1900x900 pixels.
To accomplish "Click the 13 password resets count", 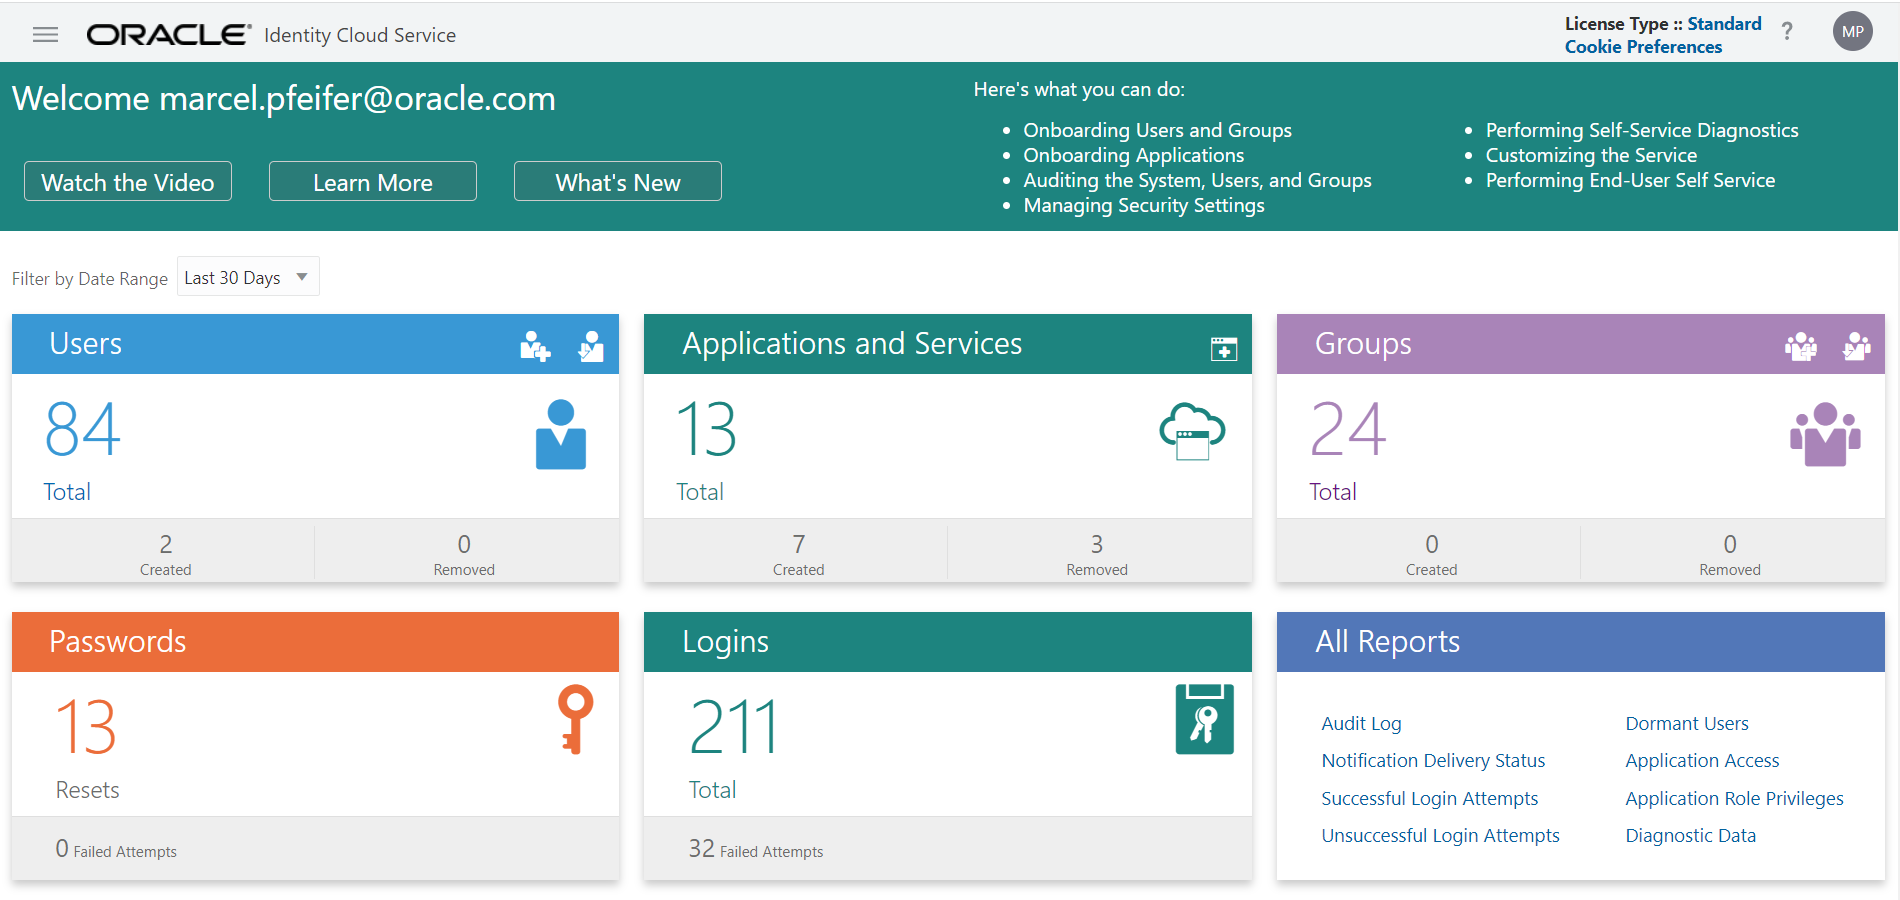I will pos(87,727).
